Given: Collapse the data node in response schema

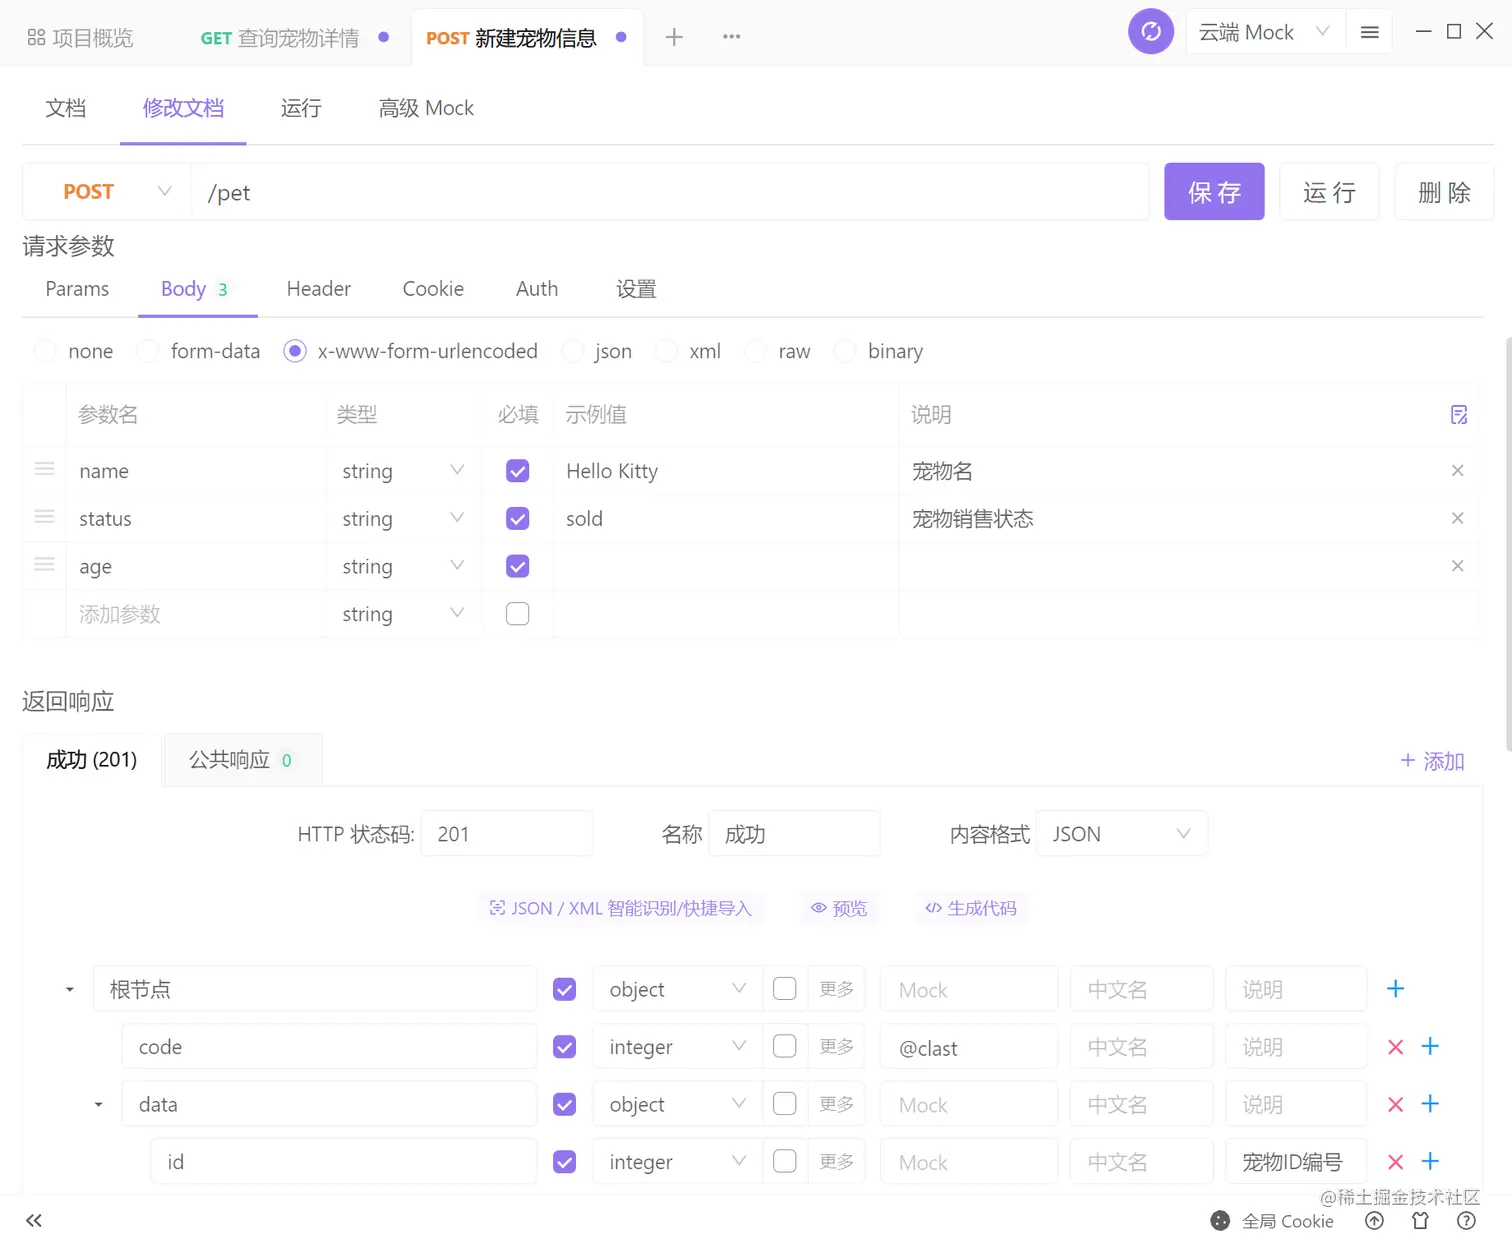Looking at the screenshot, I should [x=97, y=1104].
